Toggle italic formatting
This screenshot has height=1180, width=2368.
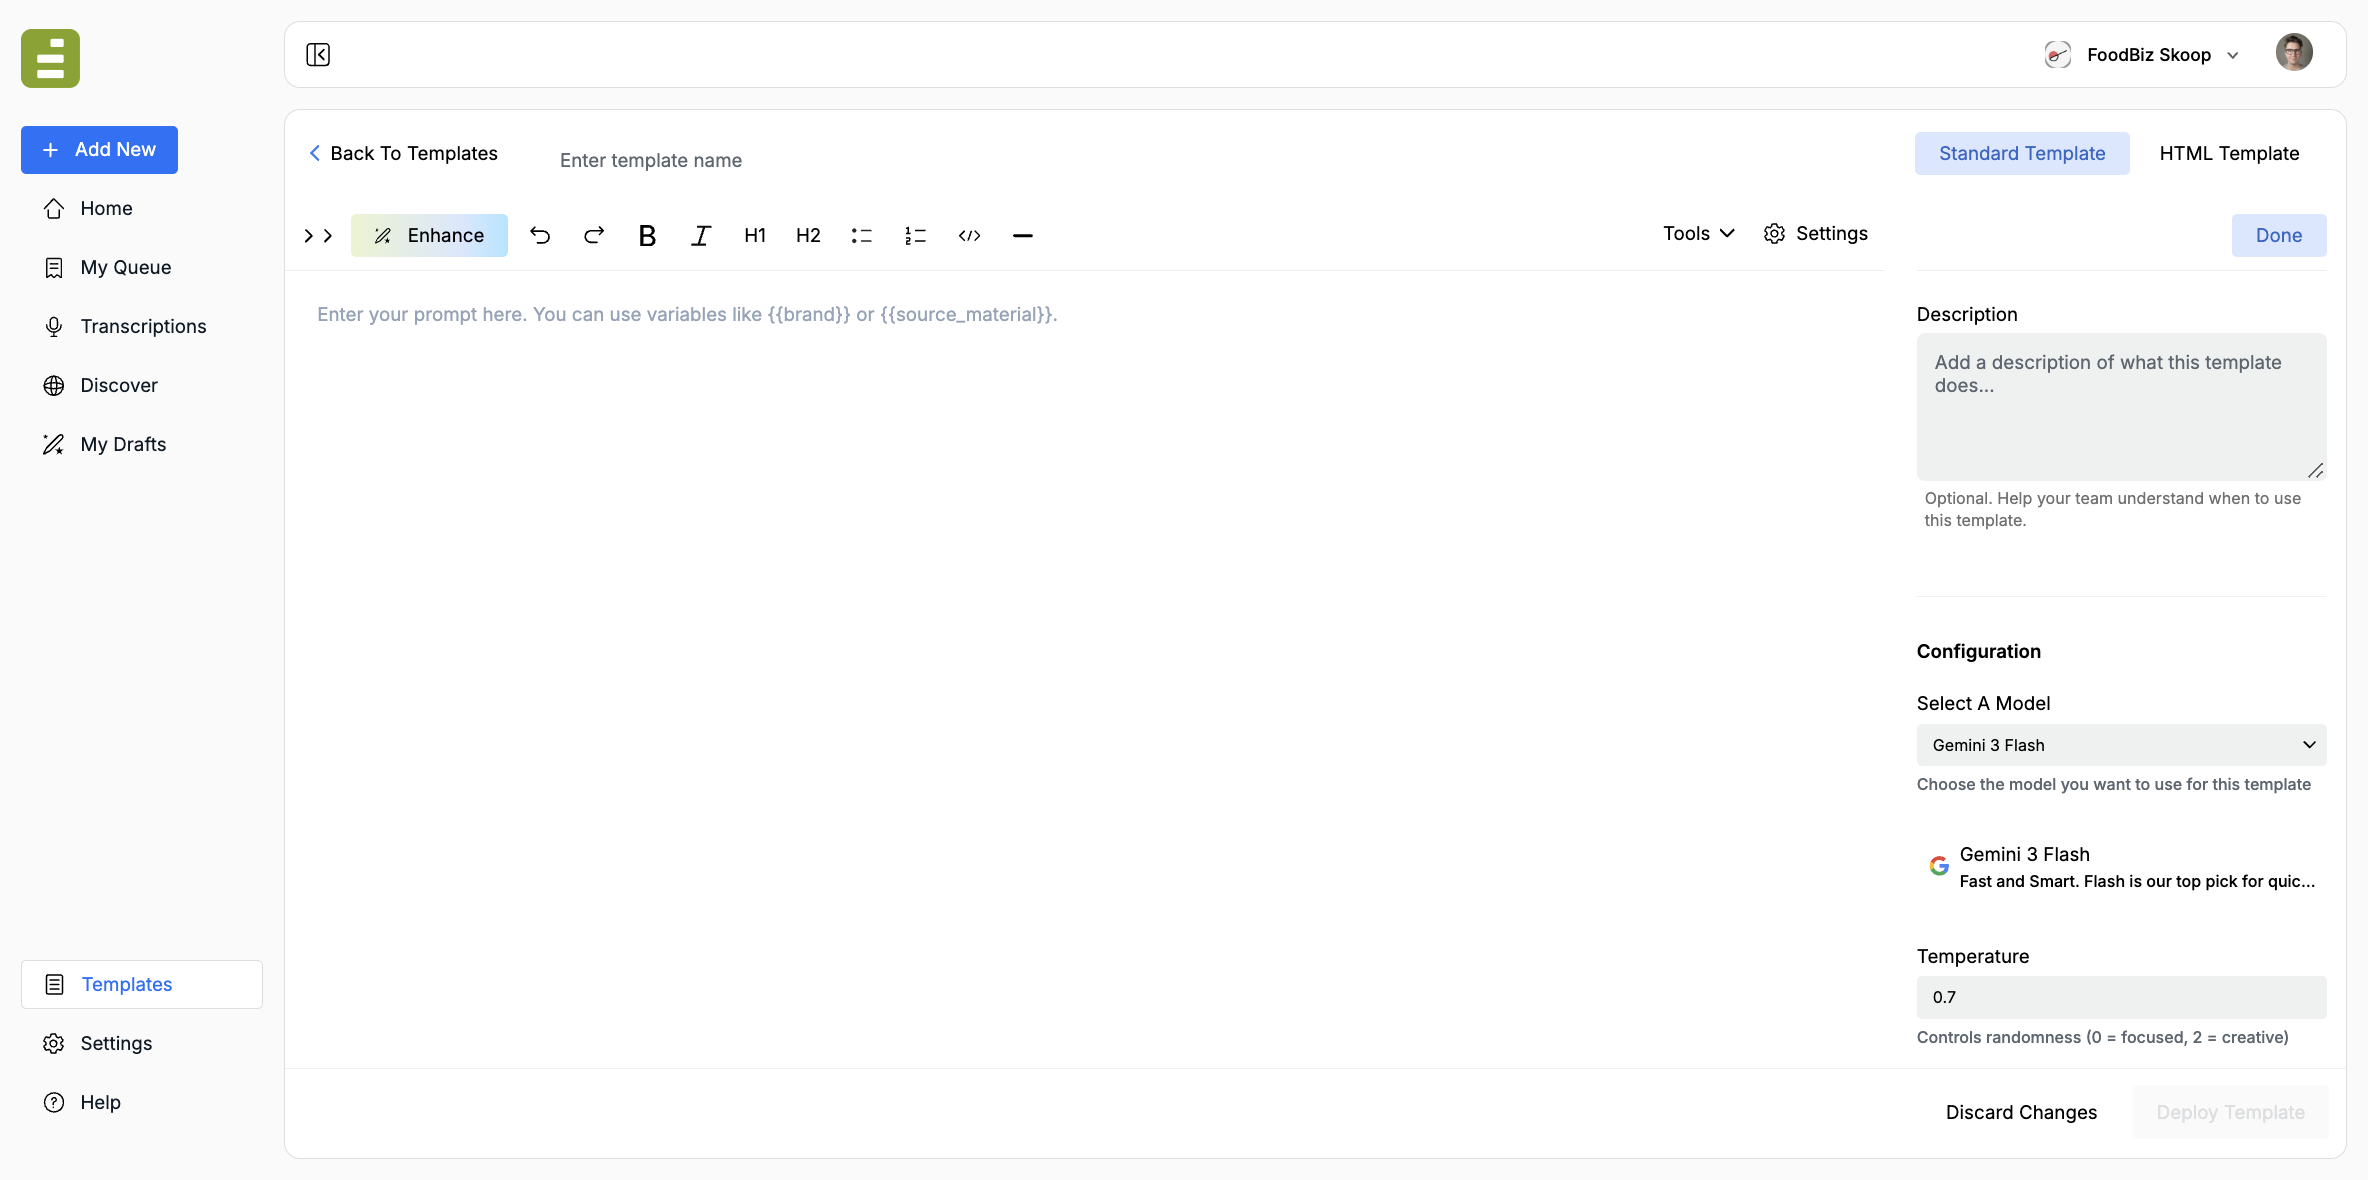point(701,235)
